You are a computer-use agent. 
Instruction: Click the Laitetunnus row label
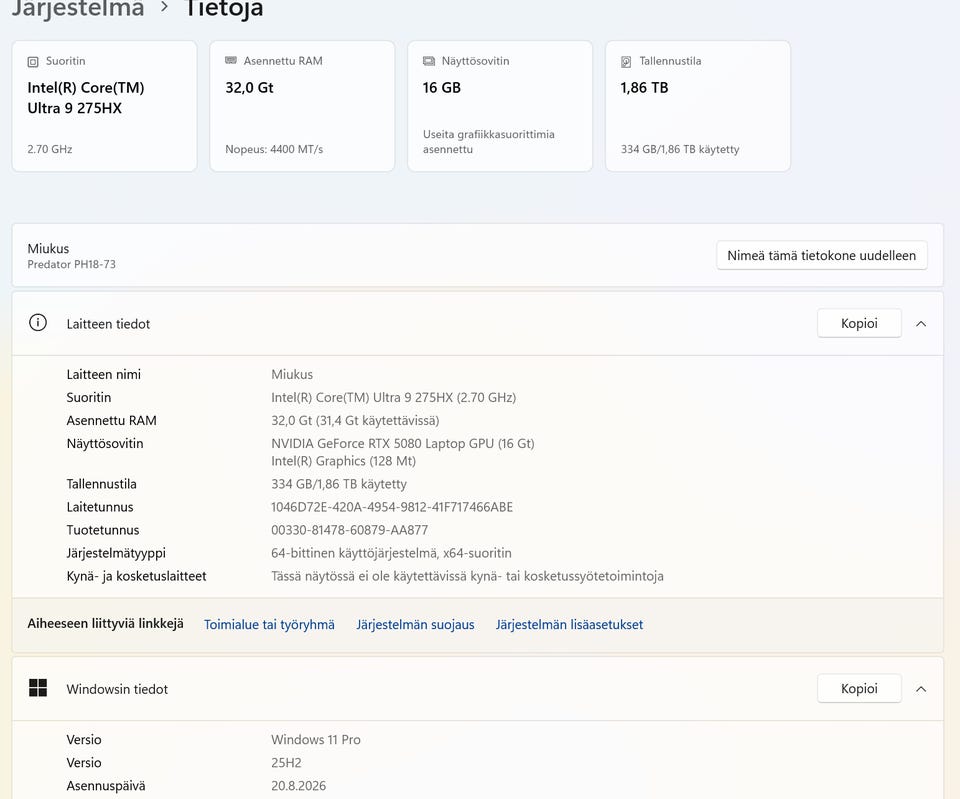click(x=100, y=507)
